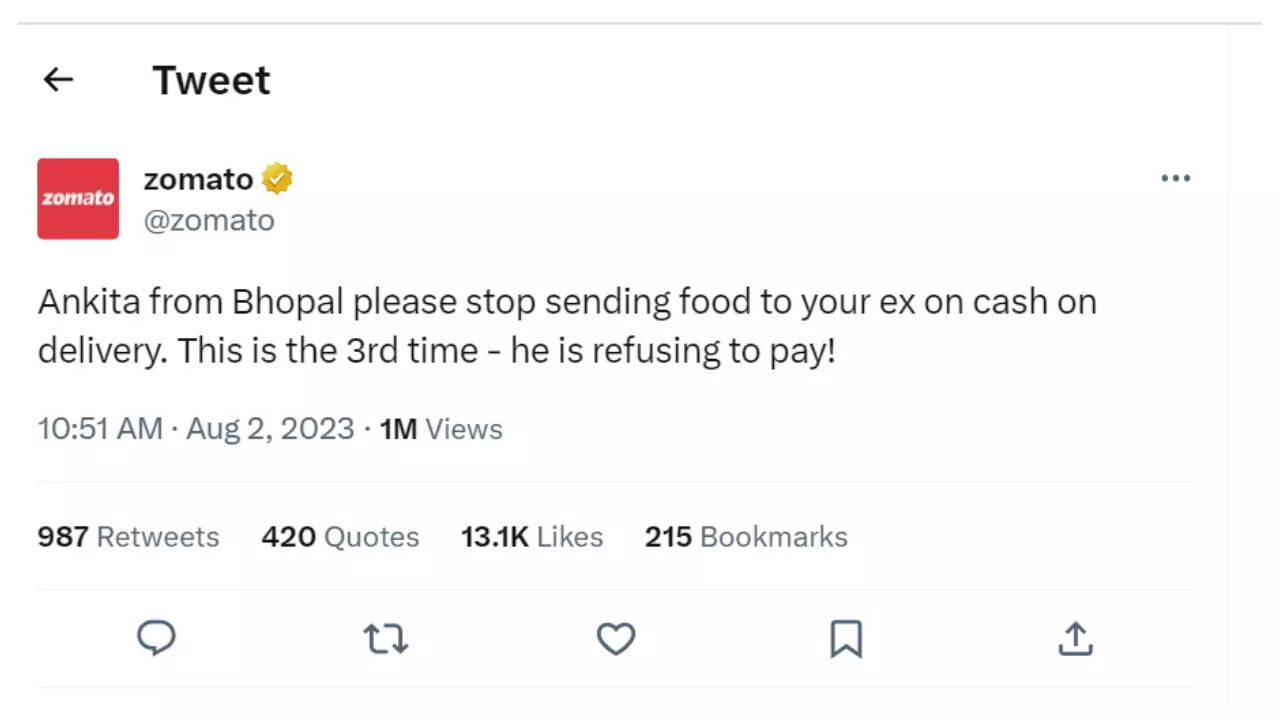
Task: Click the Tweet page header
Action: [x=211, y=80]
